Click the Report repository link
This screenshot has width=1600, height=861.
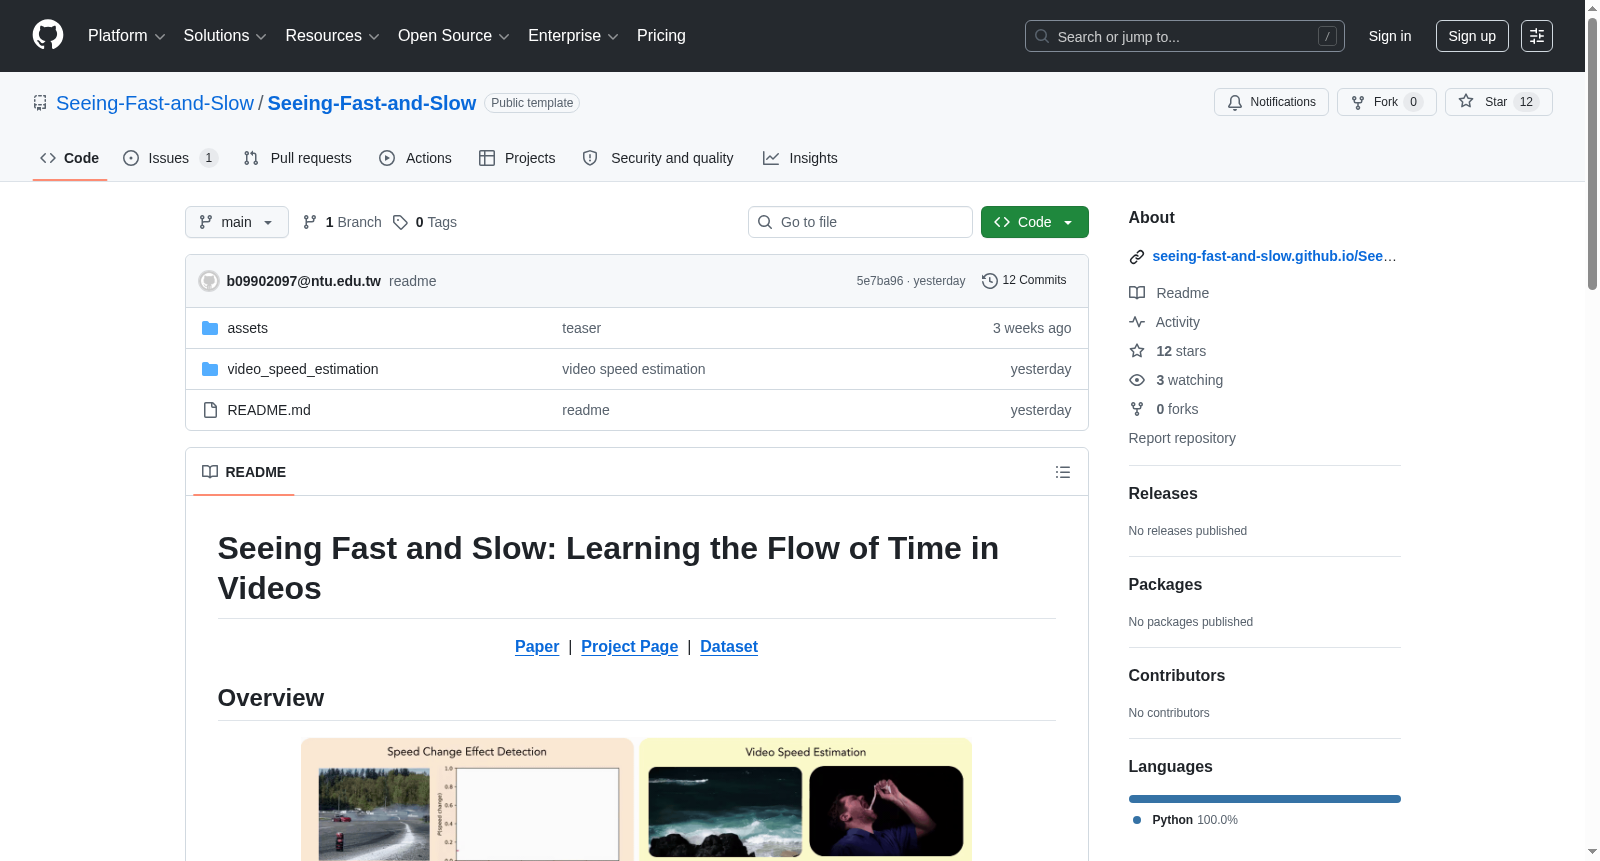coord(1182,438)
